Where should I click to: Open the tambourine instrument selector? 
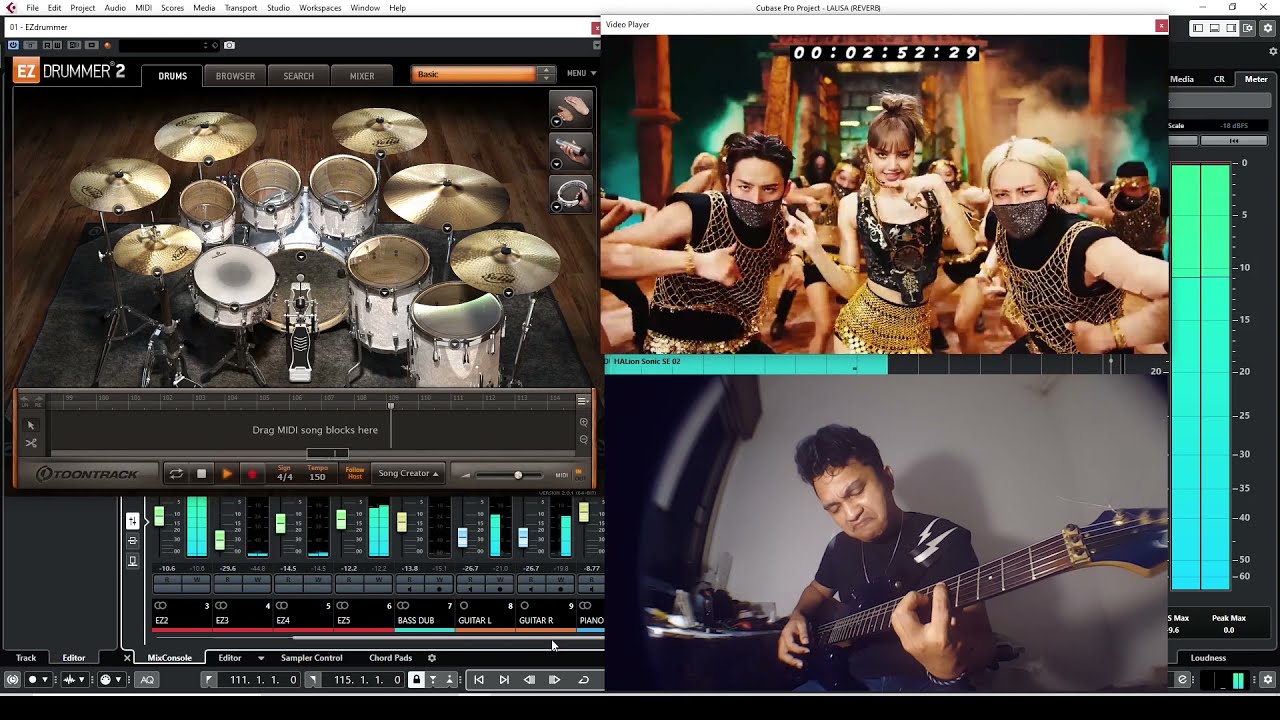[572, 194]
